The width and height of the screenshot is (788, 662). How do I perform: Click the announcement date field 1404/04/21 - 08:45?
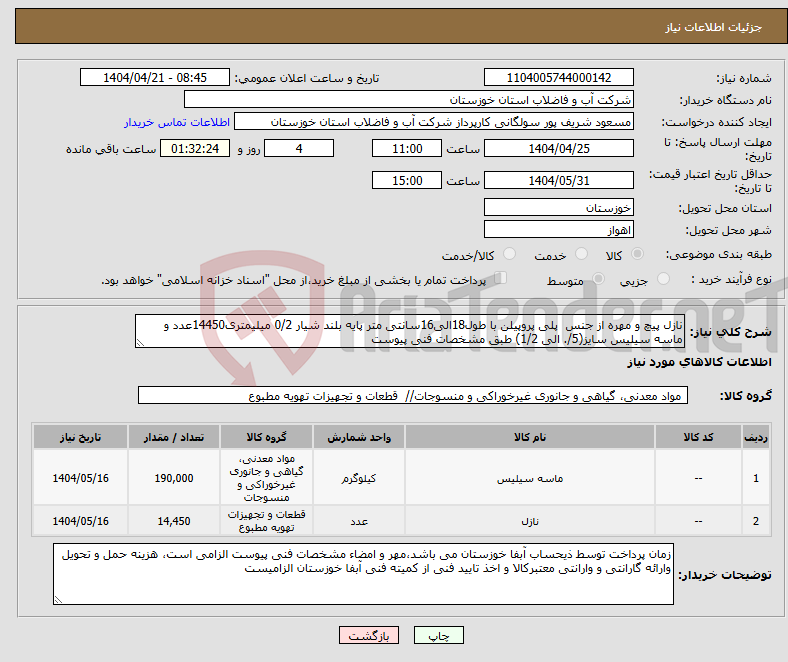(x=155, y=77)
